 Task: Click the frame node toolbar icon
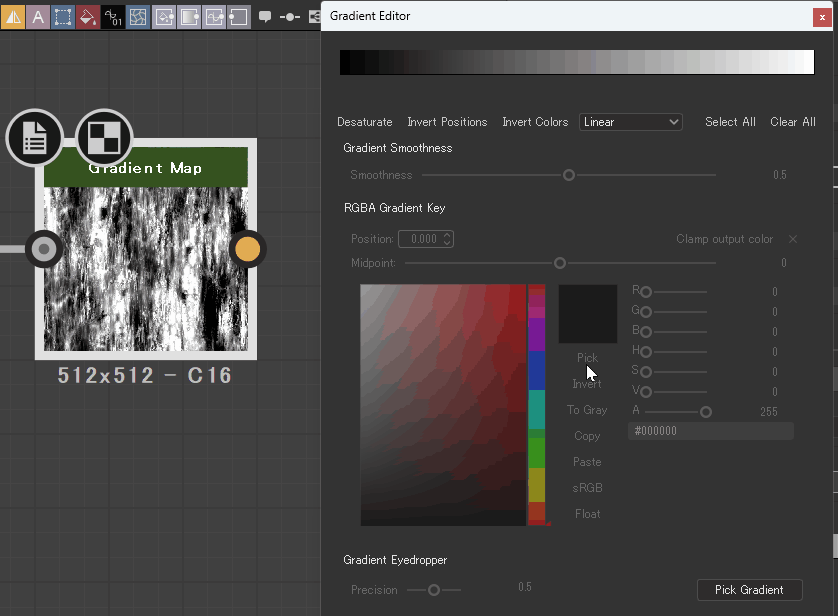tap(238, 17)
